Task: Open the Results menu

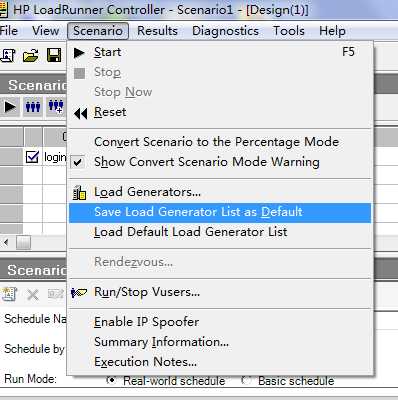Action: pyautogui.click(x=157, y=31)
